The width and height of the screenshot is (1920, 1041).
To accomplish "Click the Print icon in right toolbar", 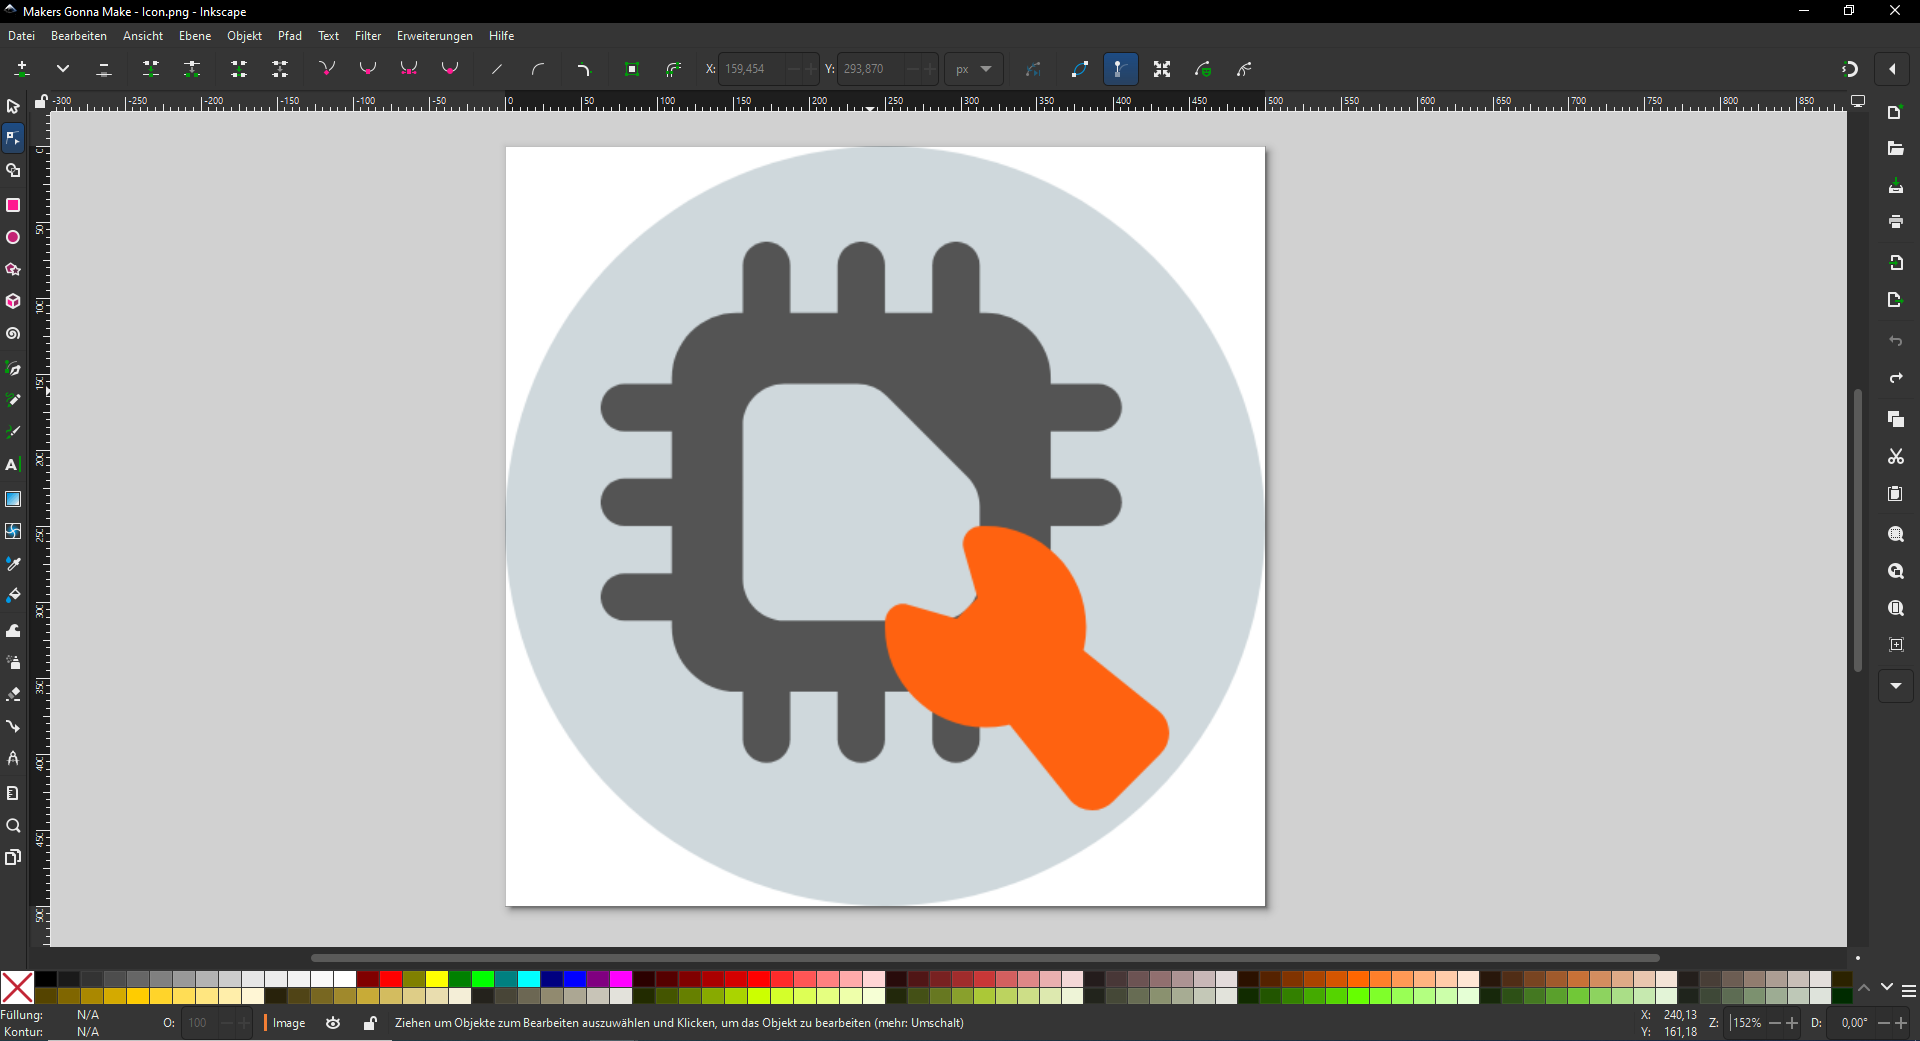I will (1895, 222).
